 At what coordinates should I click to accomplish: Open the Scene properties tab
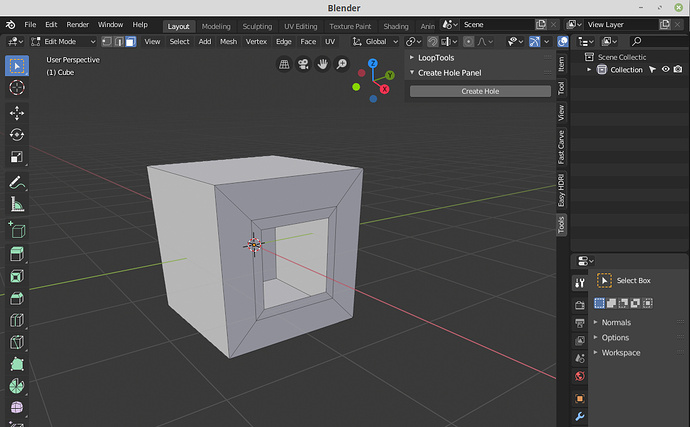(580, 358)
